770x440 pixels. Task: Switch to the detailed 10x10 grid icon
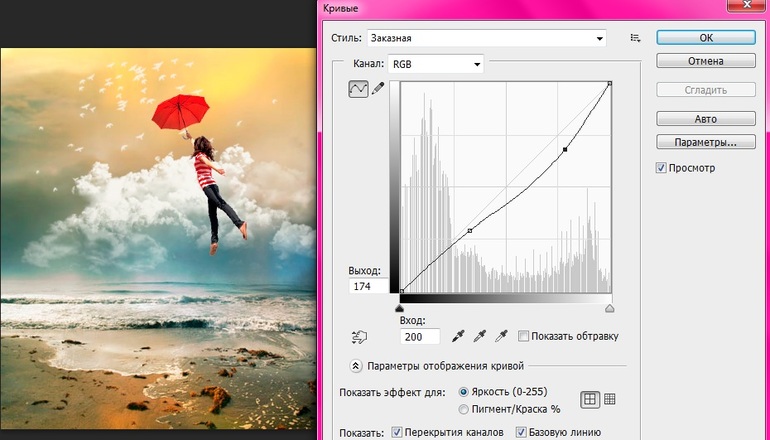click(610, 399)
